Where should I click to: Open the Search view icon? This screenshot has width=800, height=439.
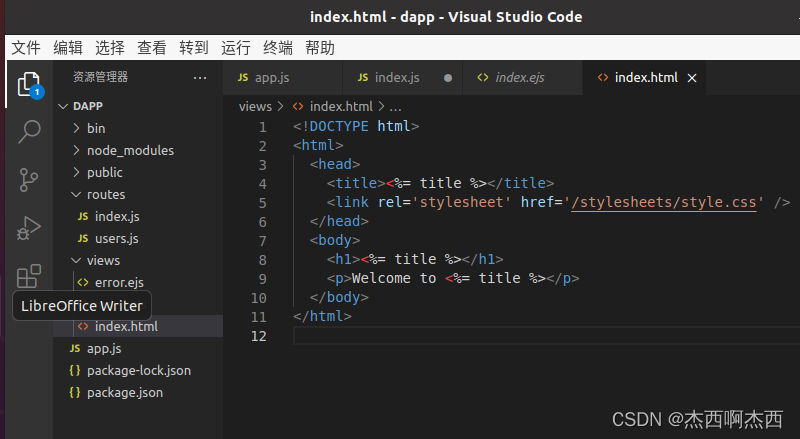[29, 132]
